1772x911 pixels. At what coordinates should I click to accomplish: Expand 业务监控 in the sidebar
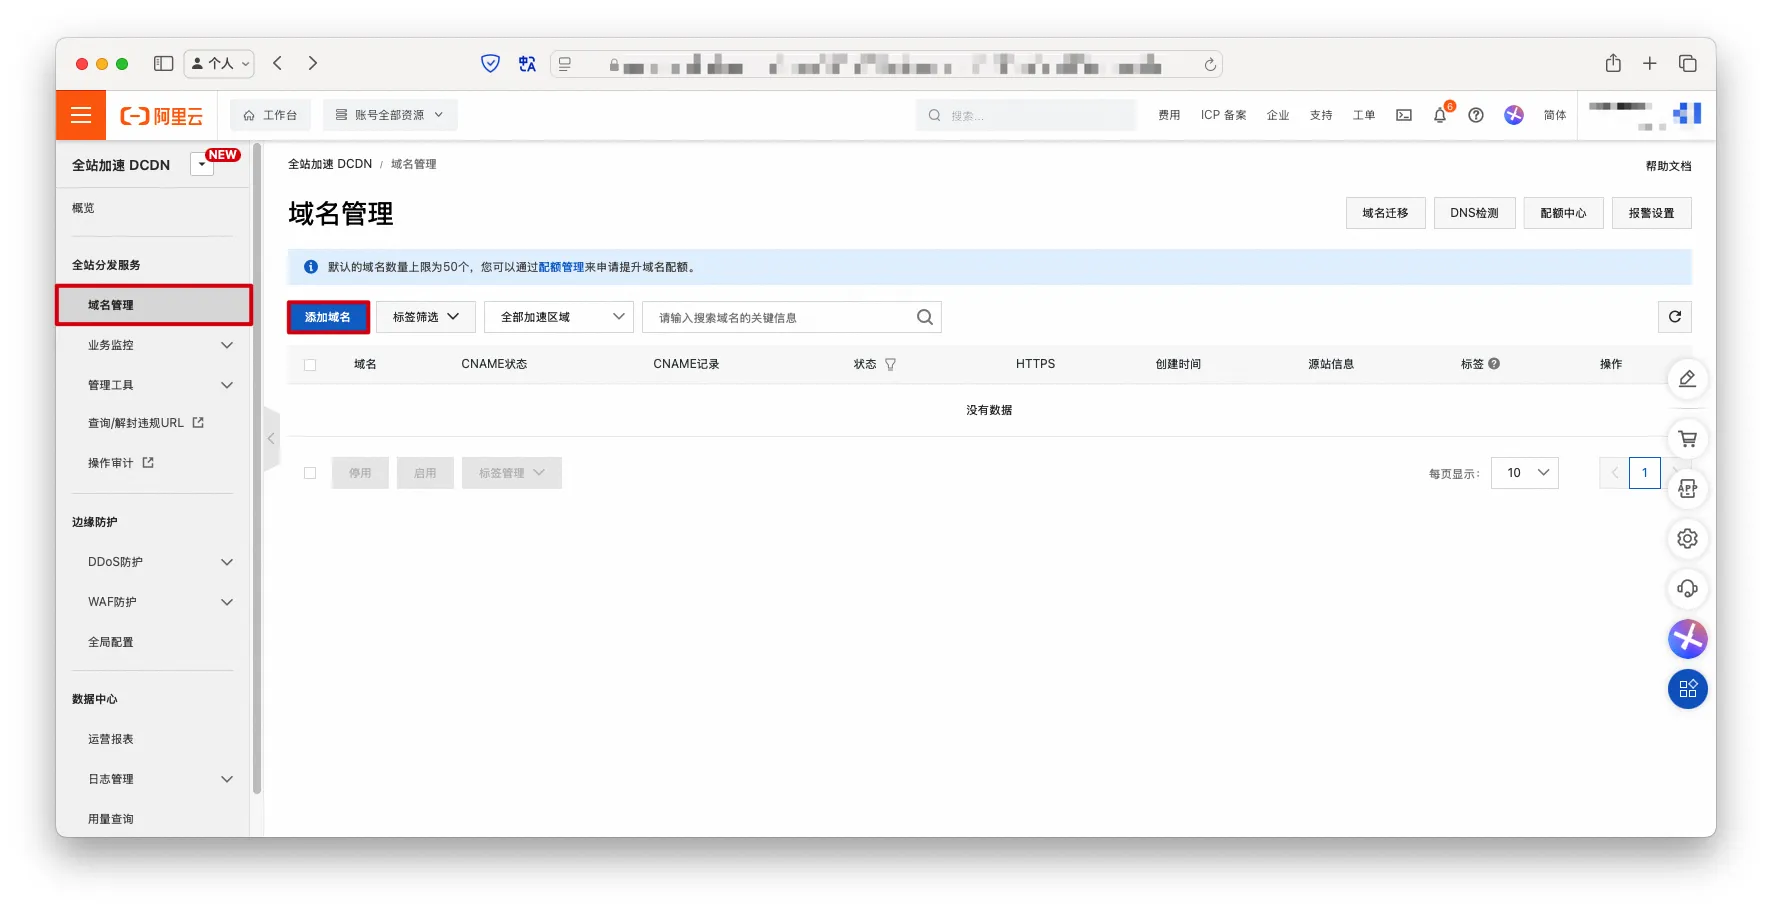coord(159,345)
